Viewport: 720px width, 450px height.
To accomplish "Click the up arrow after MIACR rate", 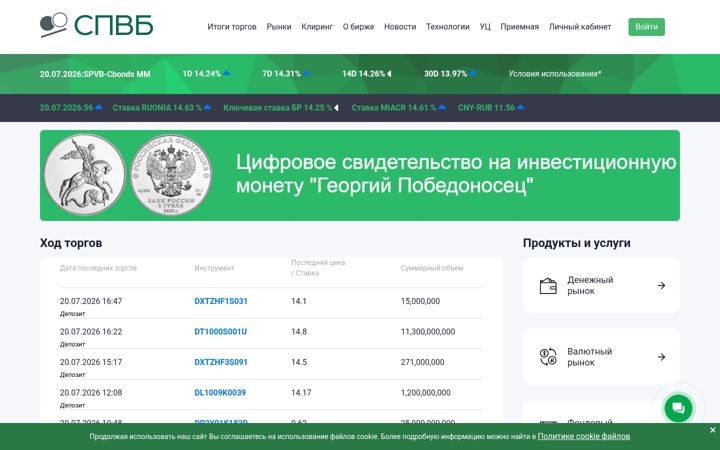I will (442, 107).
